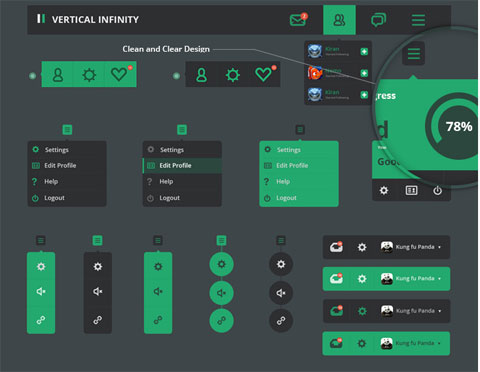This screenshot has width=480, height=372.
Task: Click link icon in dark rectangular vertical bar
Action: pyautogui.click(x=98, y=320)
